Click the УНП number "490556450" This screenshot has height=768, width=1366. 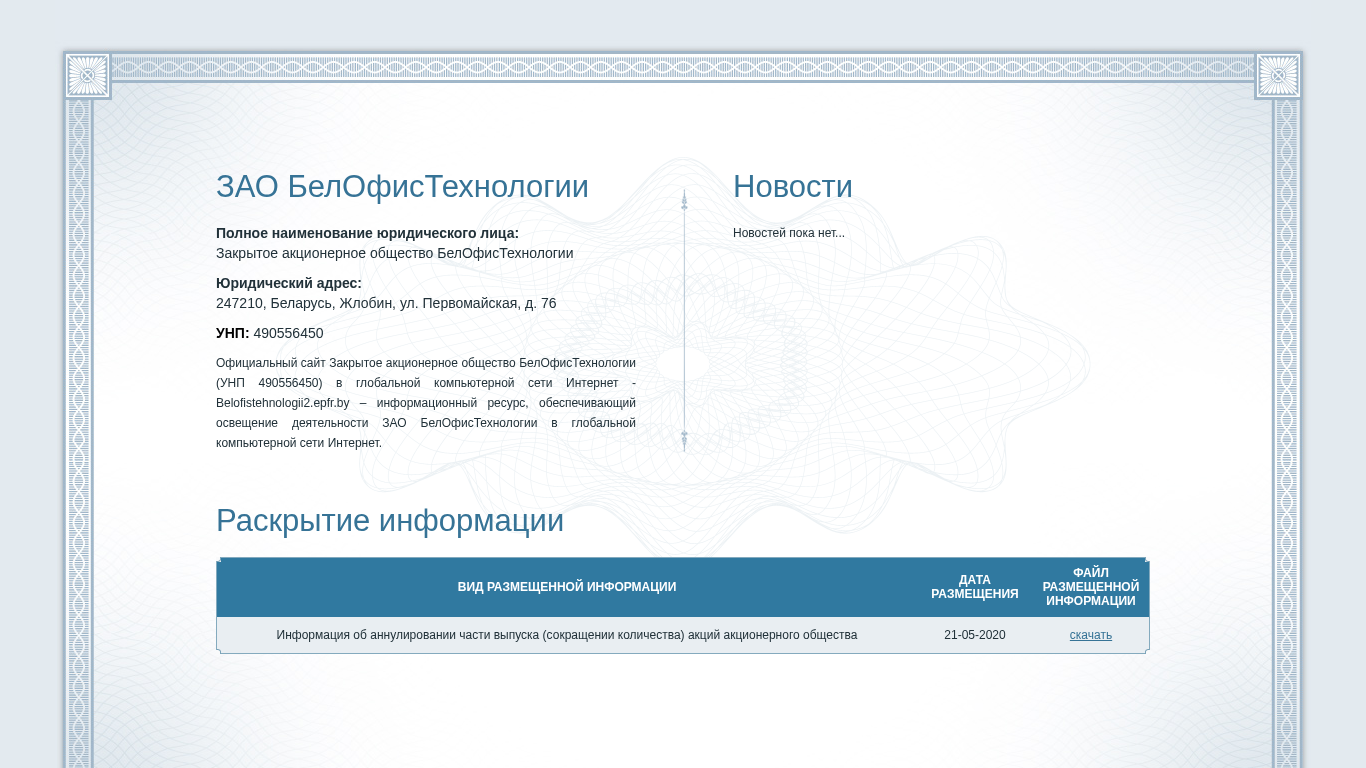[288, 333]
